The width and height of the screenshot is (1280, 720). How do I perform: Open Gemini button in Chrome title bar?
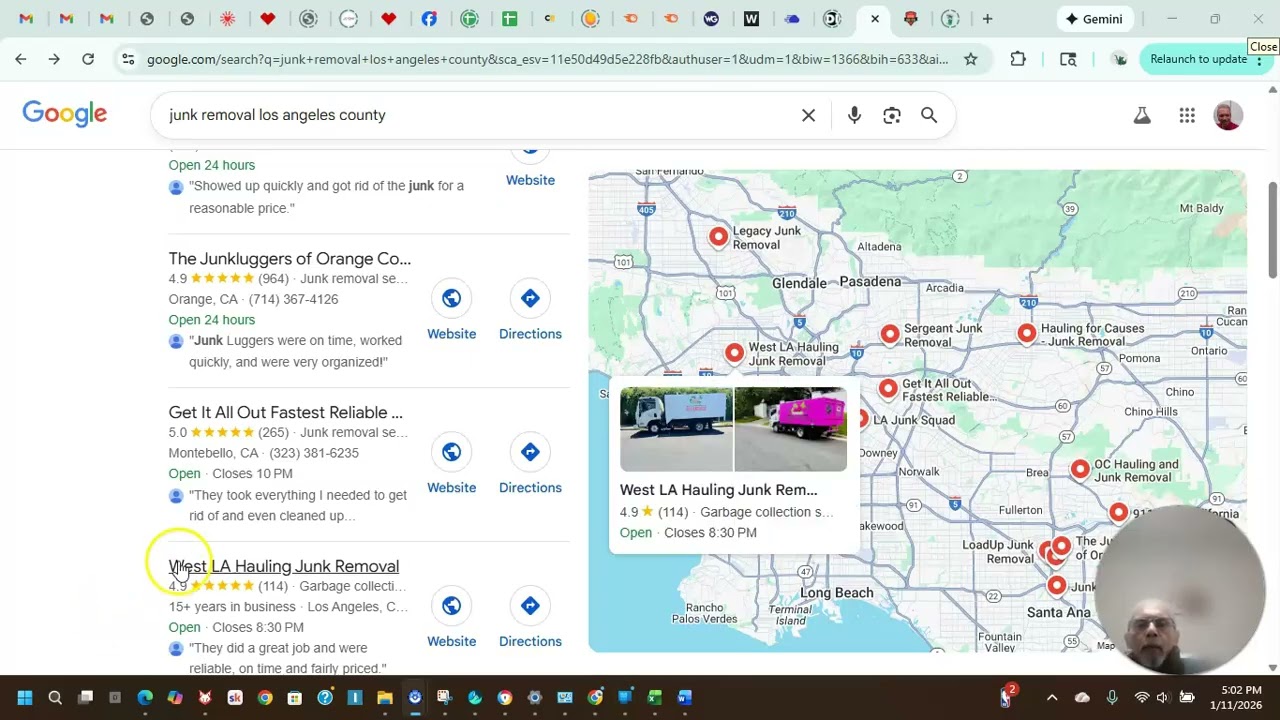click(1095, 19)
